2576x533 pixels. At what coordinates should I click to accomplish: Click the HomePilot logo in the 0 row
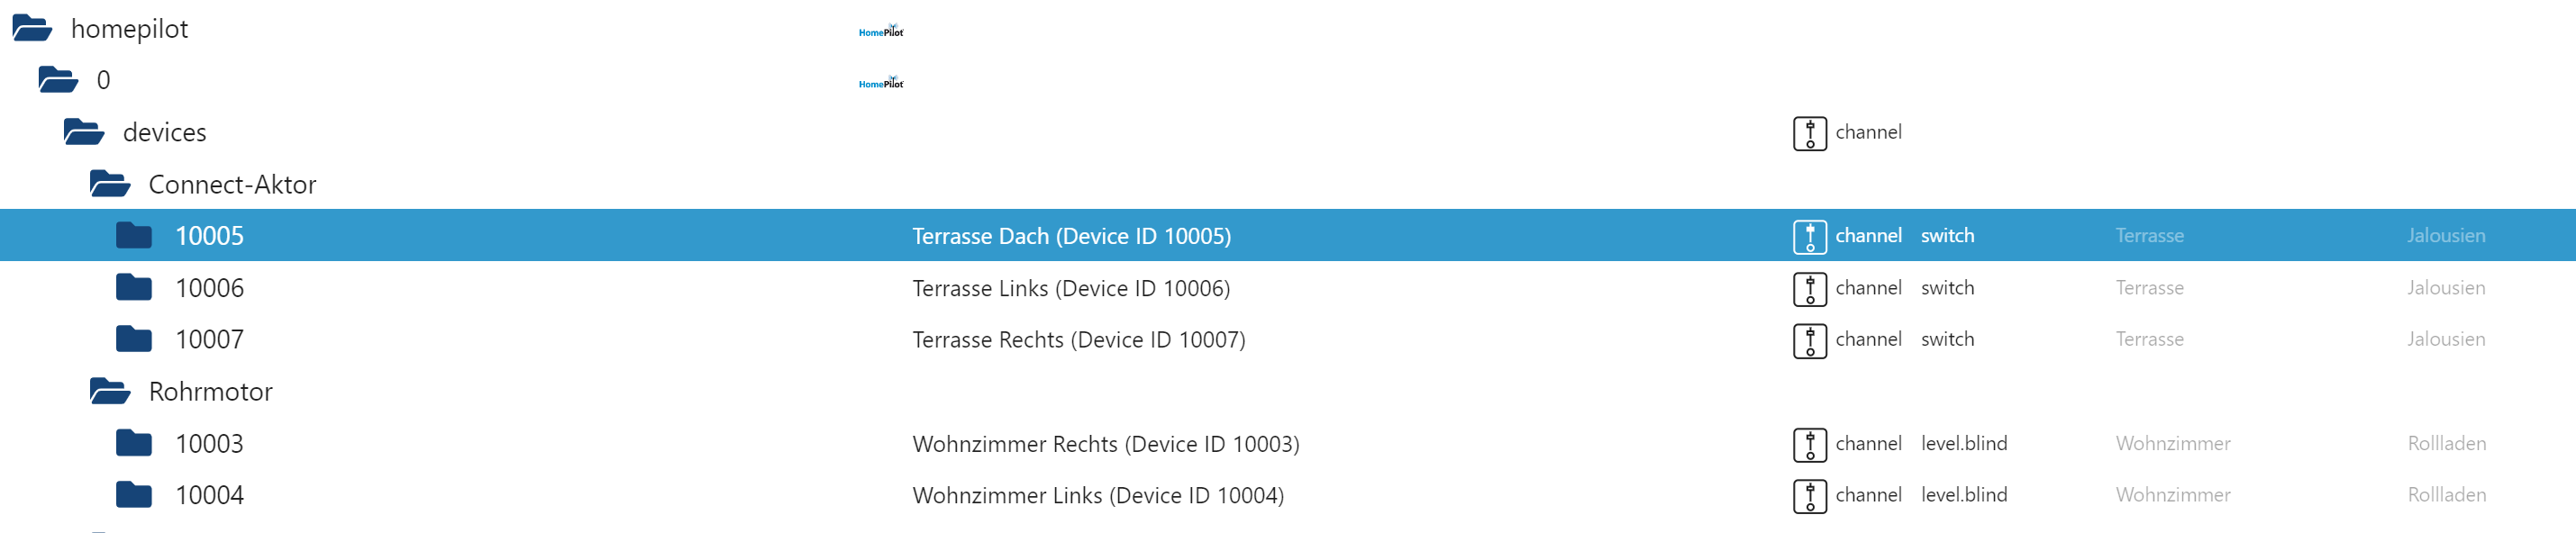click(880, 83)
